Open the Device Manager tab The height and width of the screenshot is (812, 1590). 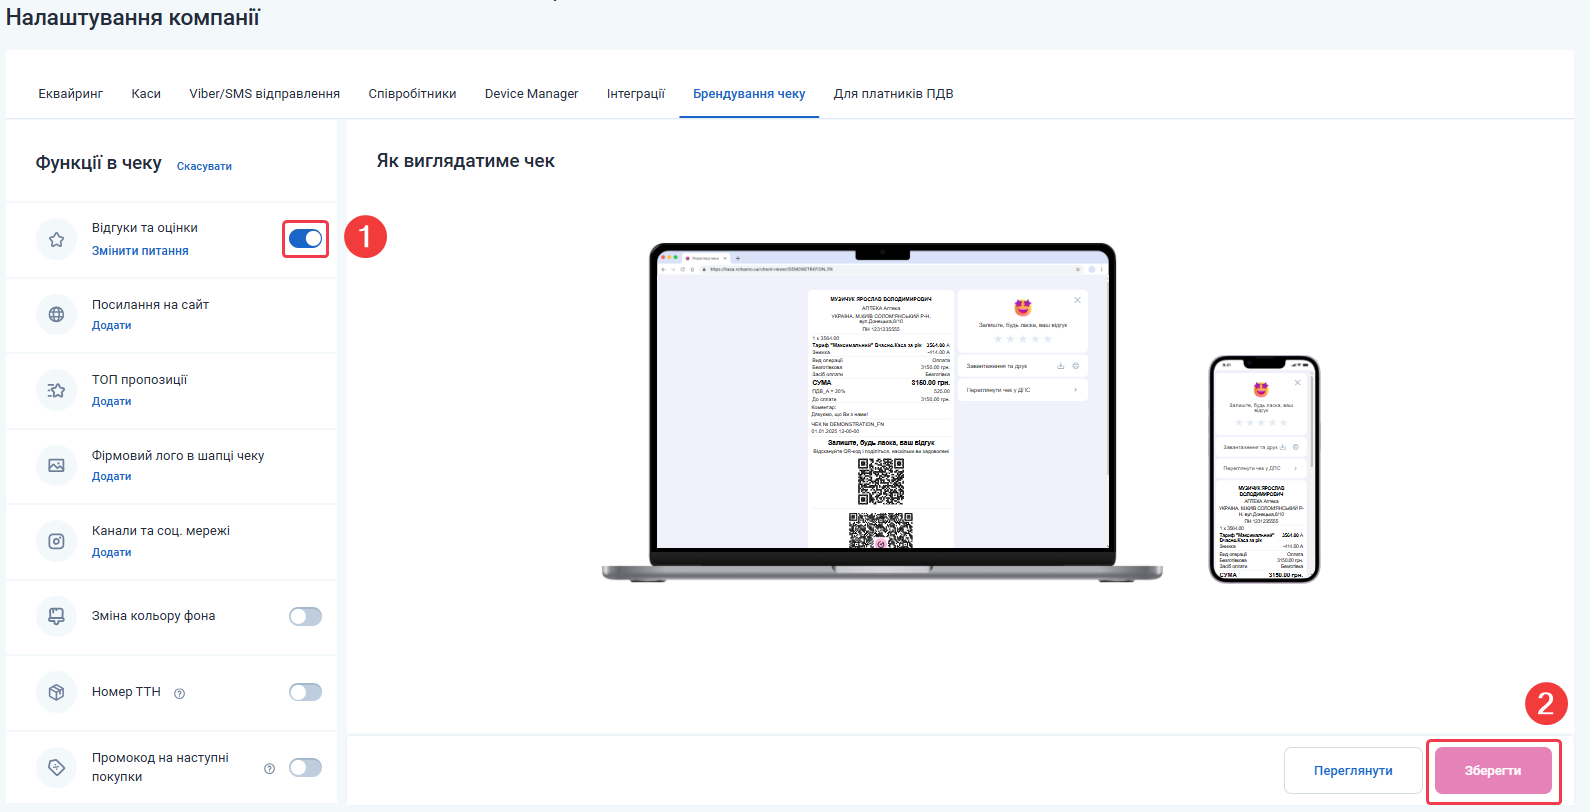[x=532, y=94]
